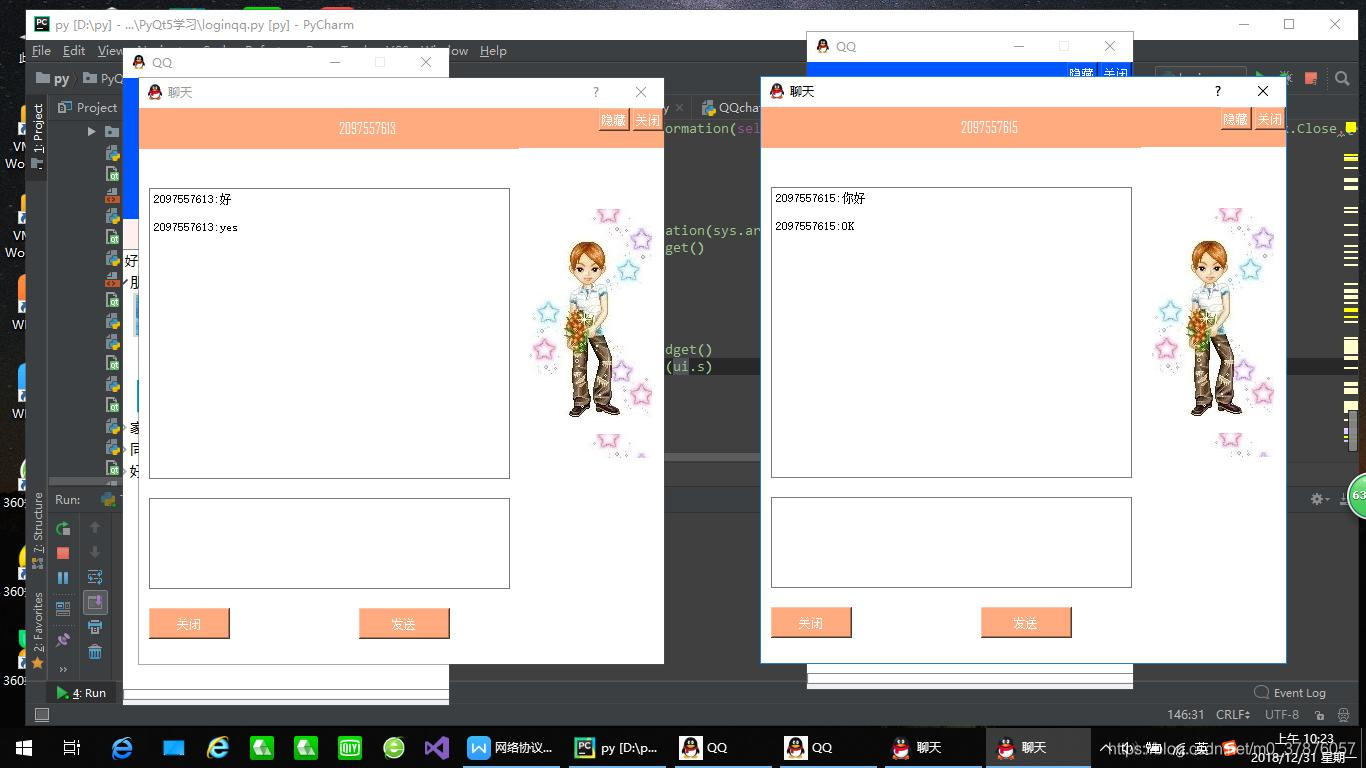Open the File menu in PyCharm
Viewport: 1366px width, 768px height.
point(41,51)
